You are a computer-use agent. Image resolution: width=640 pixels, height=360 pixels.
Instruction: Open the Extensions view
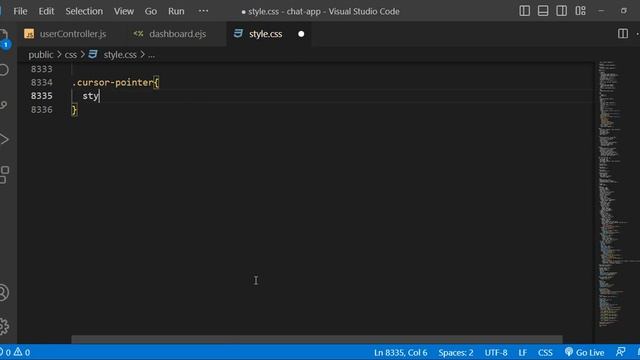click(4, 175)
